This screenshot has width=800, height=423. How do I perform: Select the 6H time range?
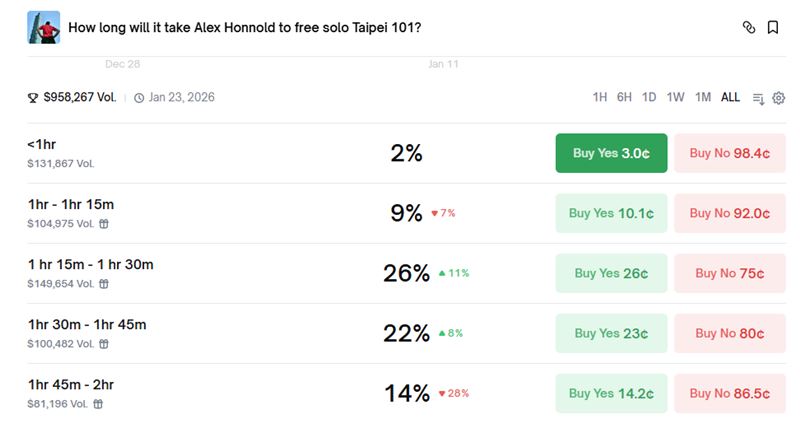pos(624,97)
